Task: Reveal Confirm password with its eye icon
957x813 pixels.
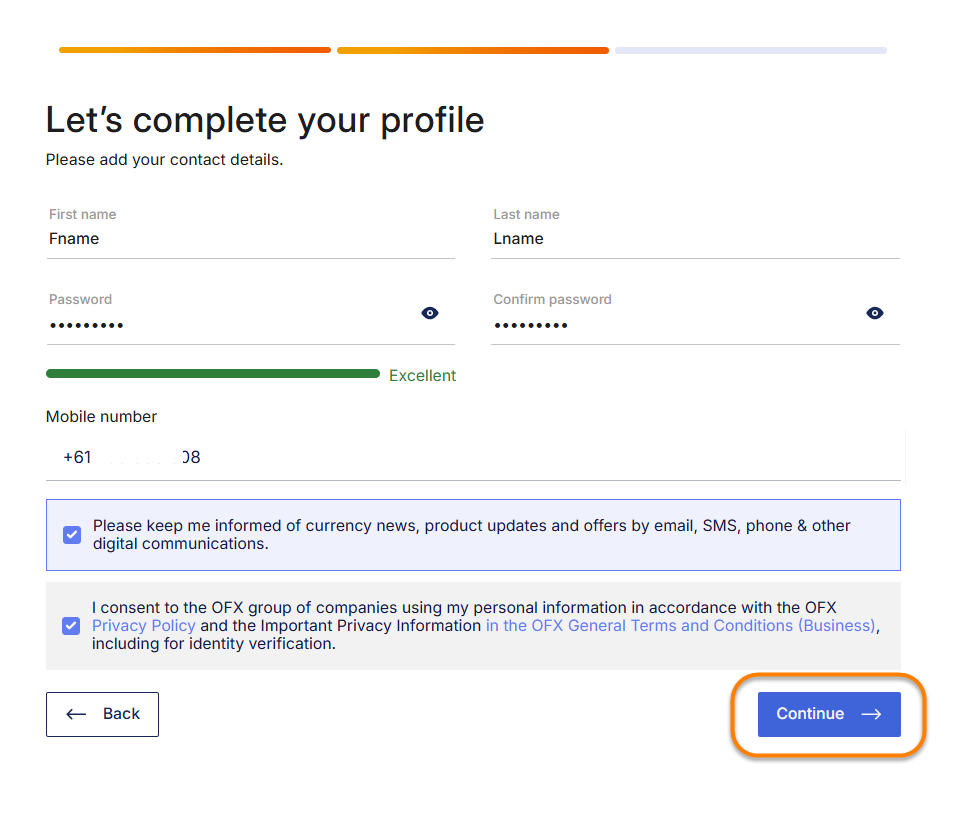Action: (875, 313)
